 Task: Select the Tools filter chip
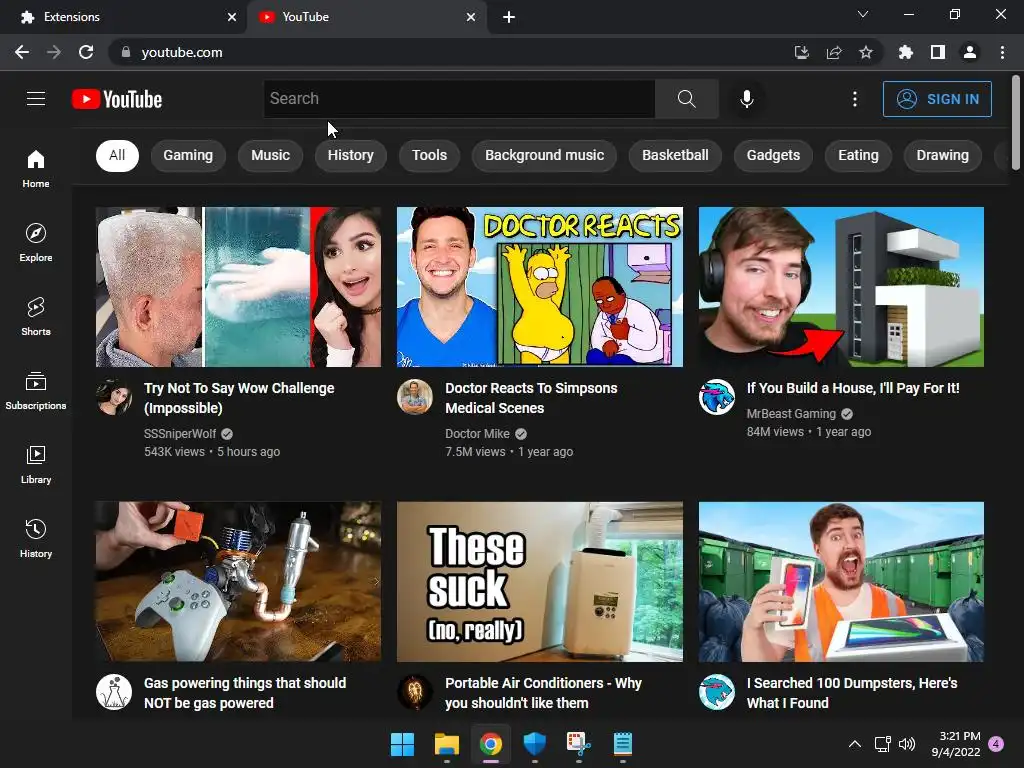coord(429,155)
